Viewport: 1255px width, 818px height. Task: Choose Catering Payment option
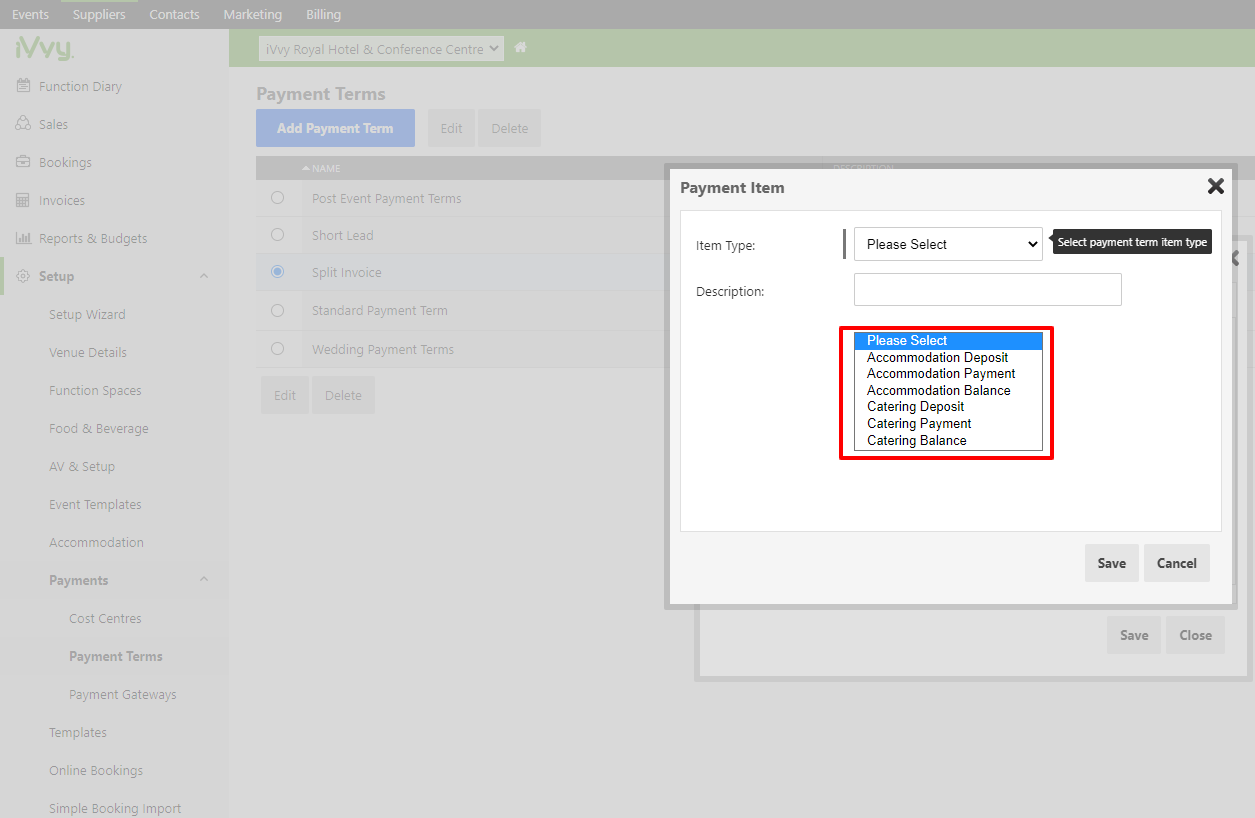(x=948, y=423)
